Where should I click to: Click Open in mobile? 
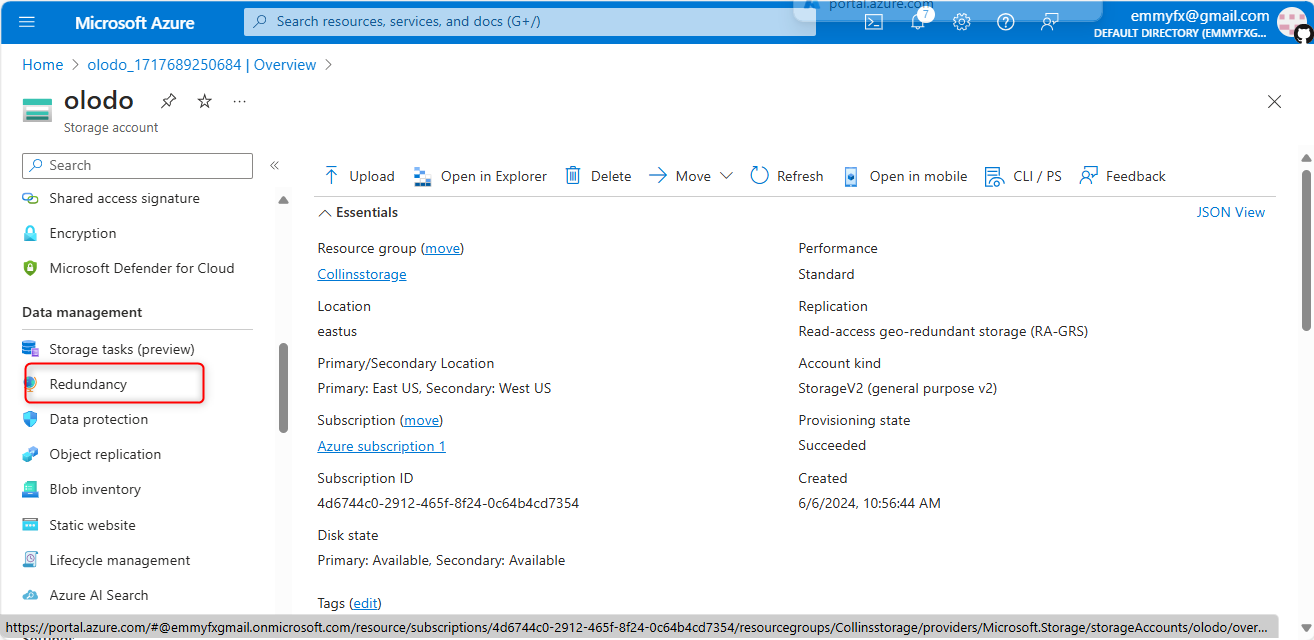905,176
